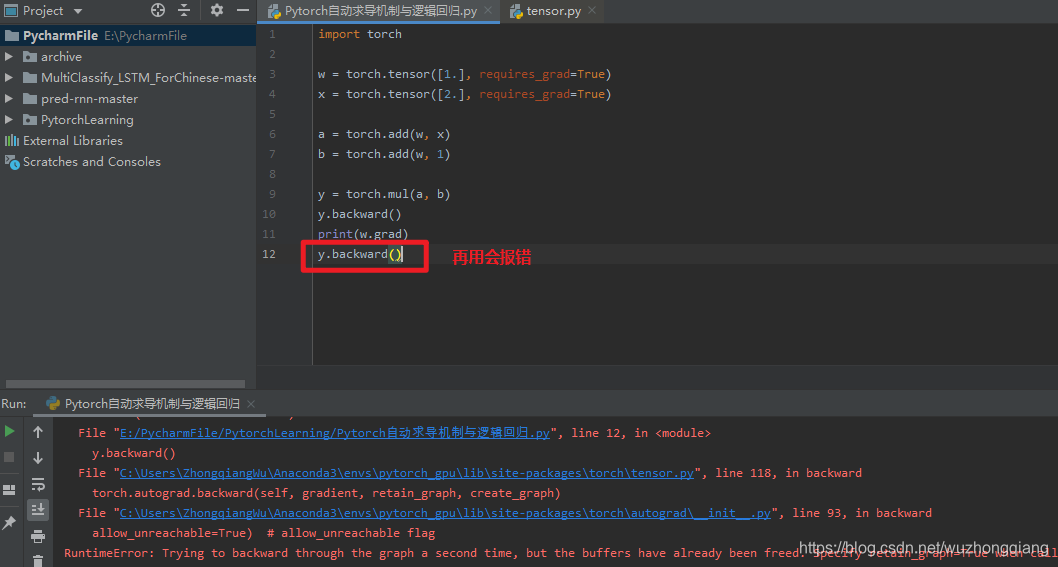Screen dimensions: 1058x567
Task: Close the Pytorch自动求导机制与逻辑回归.py editor tab
Action: (x=488, y=10)
